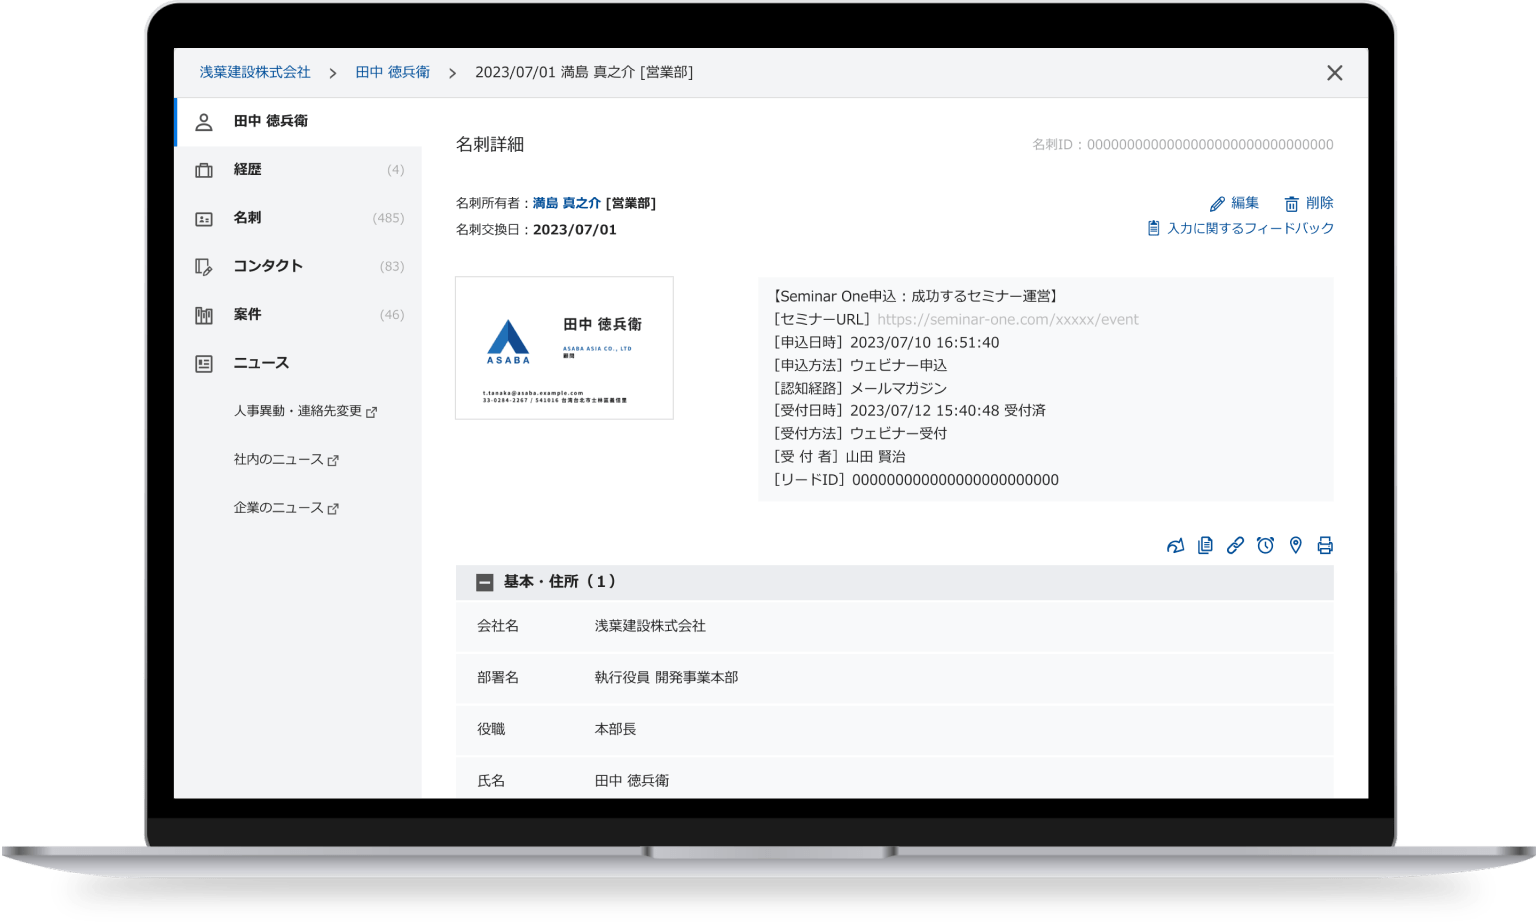The image size is (1536, 923).
Task: Click the note-and-pen icon beside コンタクト
Action: pos(204,267)
